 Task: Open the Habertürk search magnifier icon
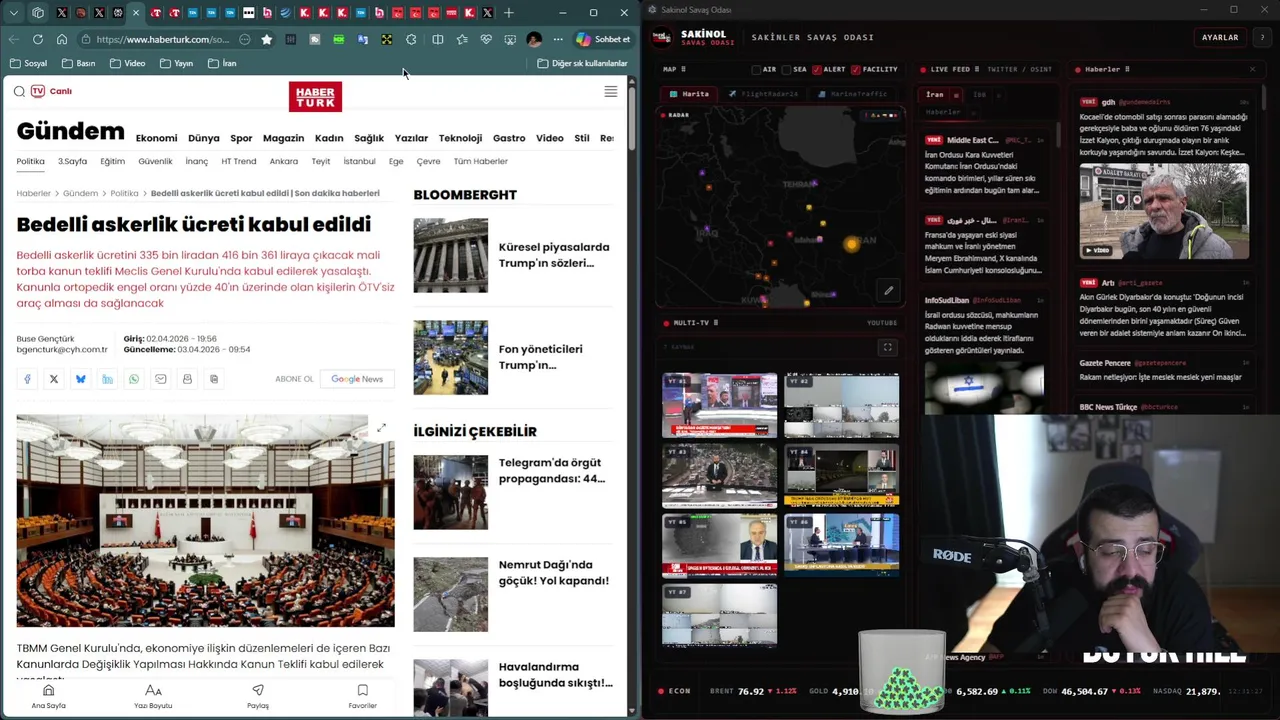coord(19,91)
